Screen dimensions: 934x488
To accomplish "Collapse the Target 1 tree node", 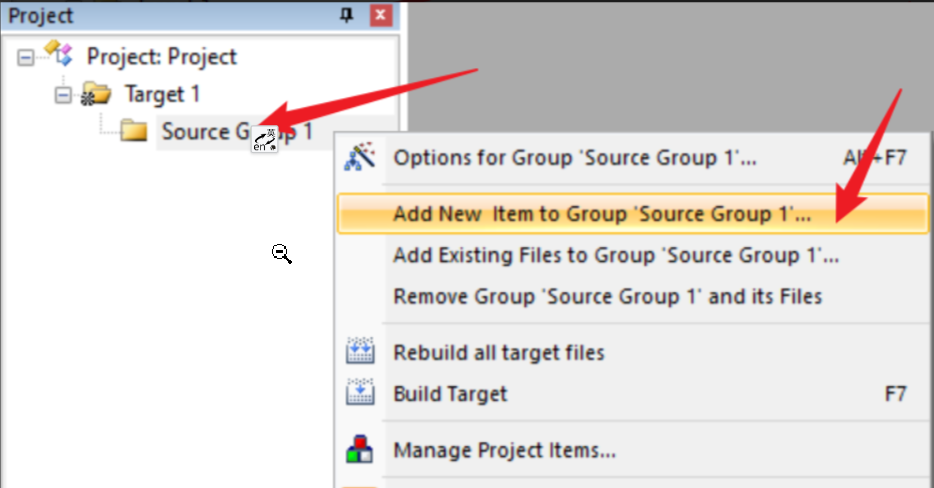I will click(63, 95).
